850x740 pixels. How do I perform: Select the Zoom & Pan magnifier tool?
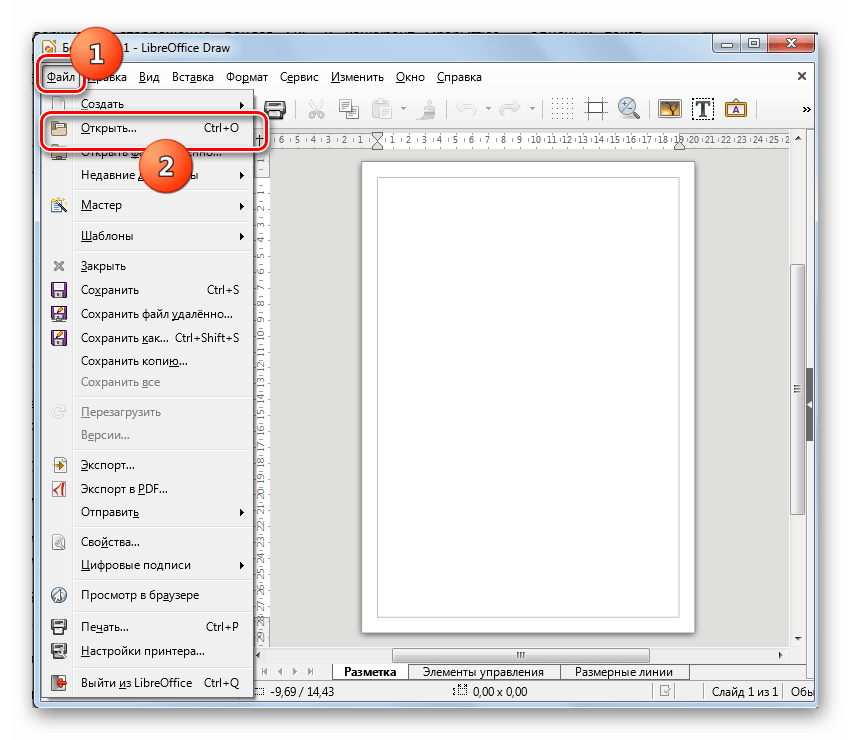628,108
